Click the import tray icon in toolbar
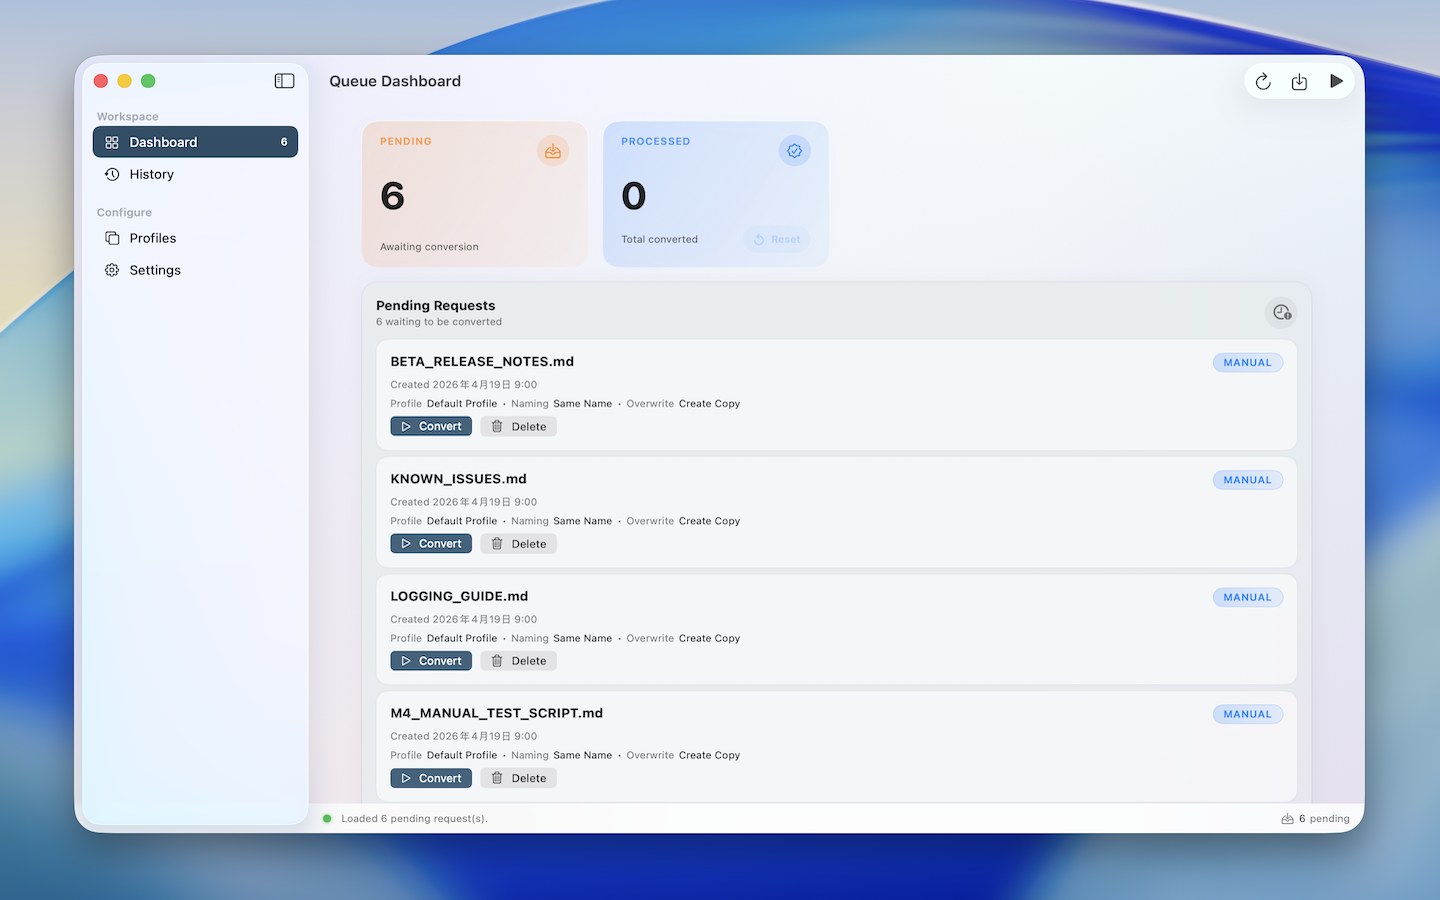 point(1299,81)
